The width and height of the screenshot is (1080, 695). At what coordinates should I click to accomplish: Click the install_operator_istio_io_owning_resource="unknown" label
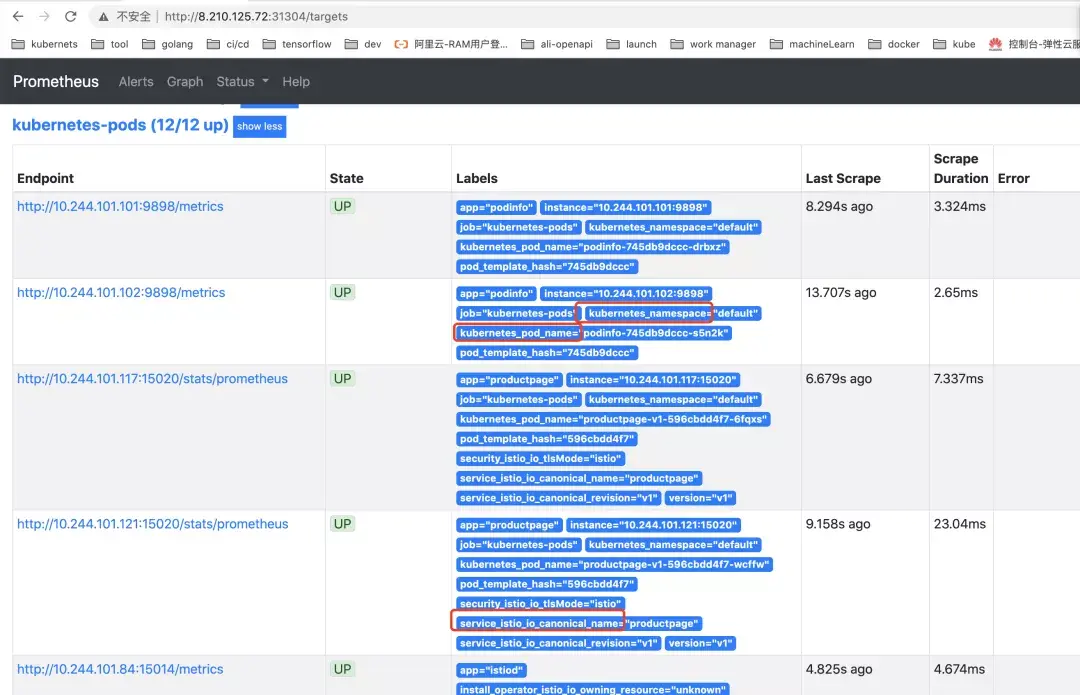(x=592, y=689)
